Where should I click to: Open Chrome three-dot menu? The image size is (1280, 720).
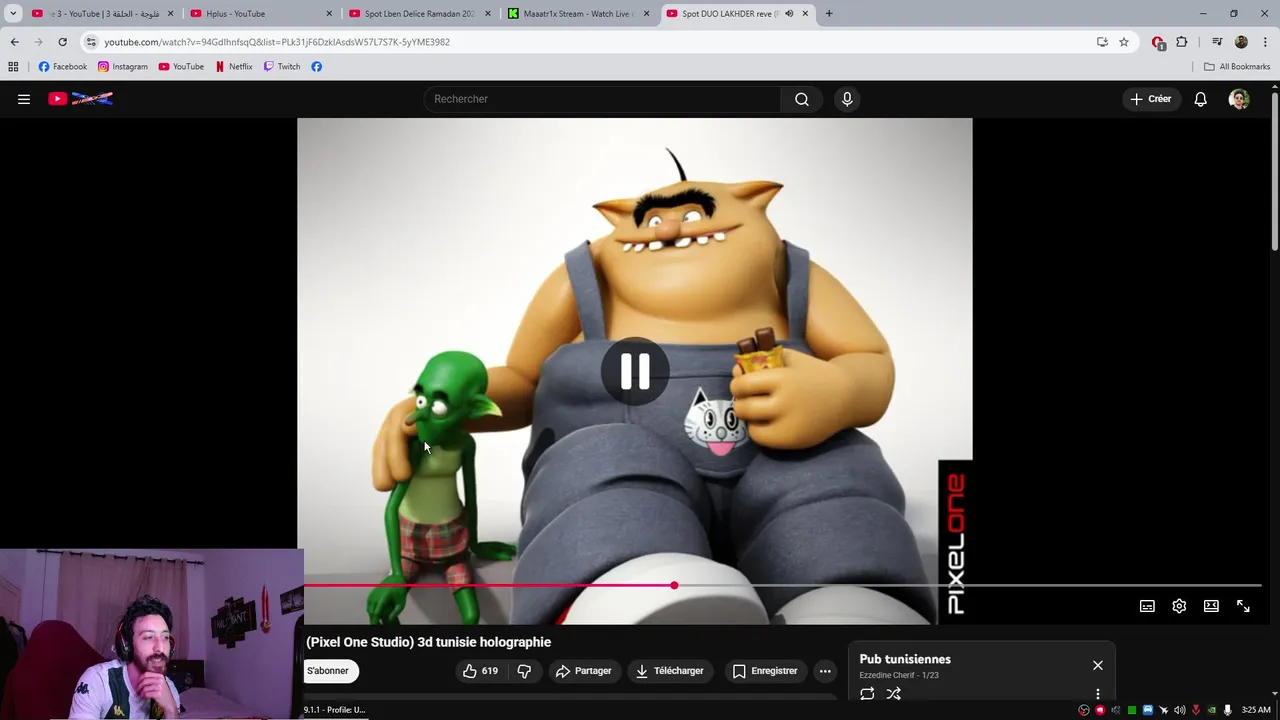tap(1265, 42)
